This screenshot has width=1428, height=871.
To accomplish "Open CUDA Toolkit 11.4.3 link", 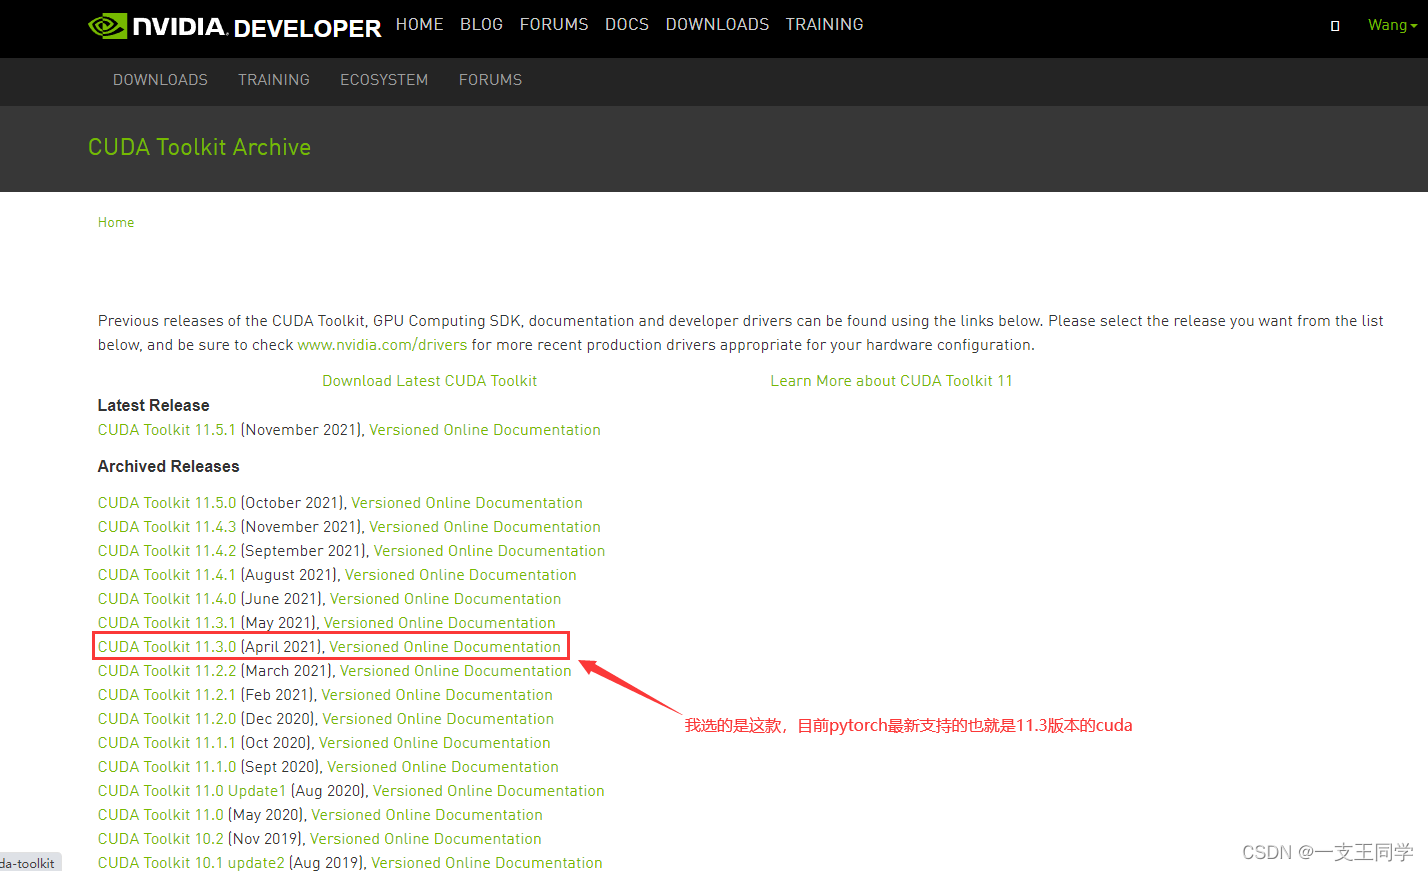I will (167, 527).
